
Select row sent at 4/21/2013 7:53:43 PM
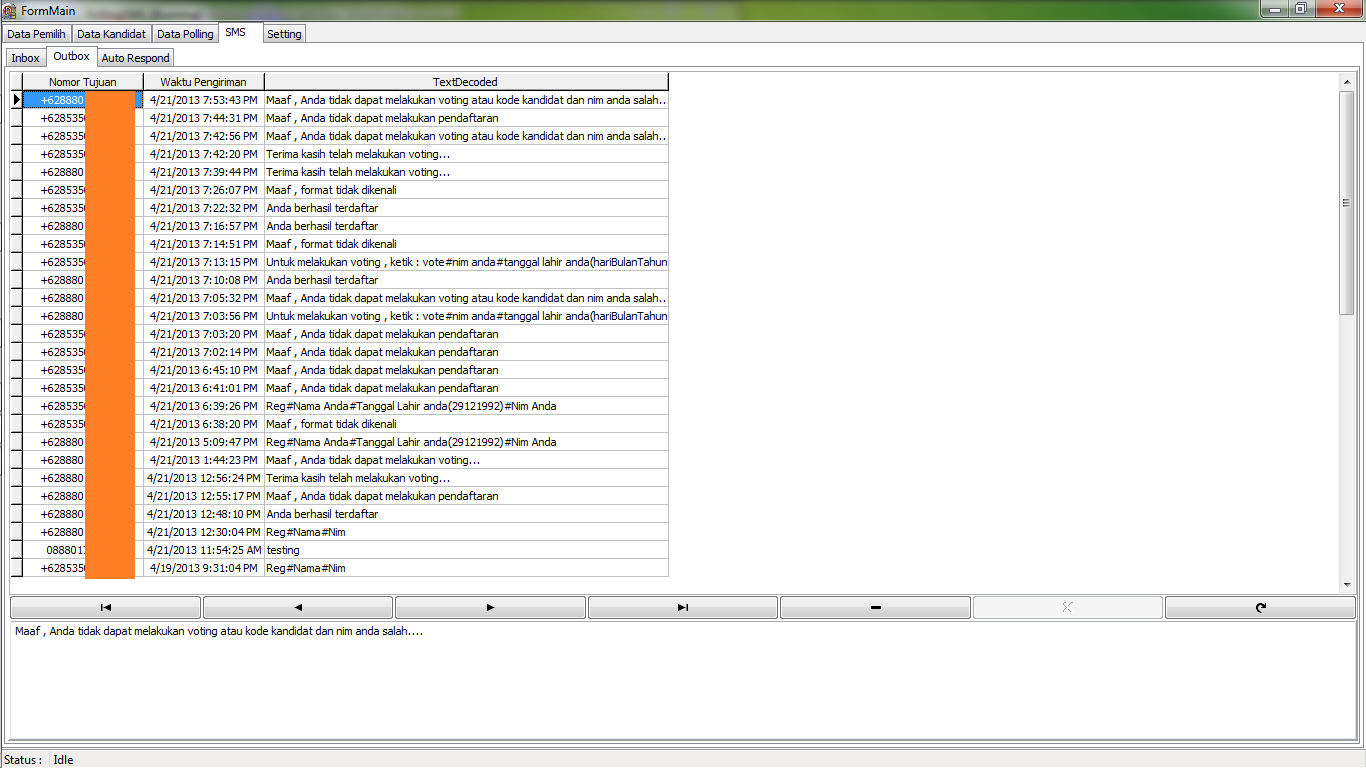click(x=340, y=100)
